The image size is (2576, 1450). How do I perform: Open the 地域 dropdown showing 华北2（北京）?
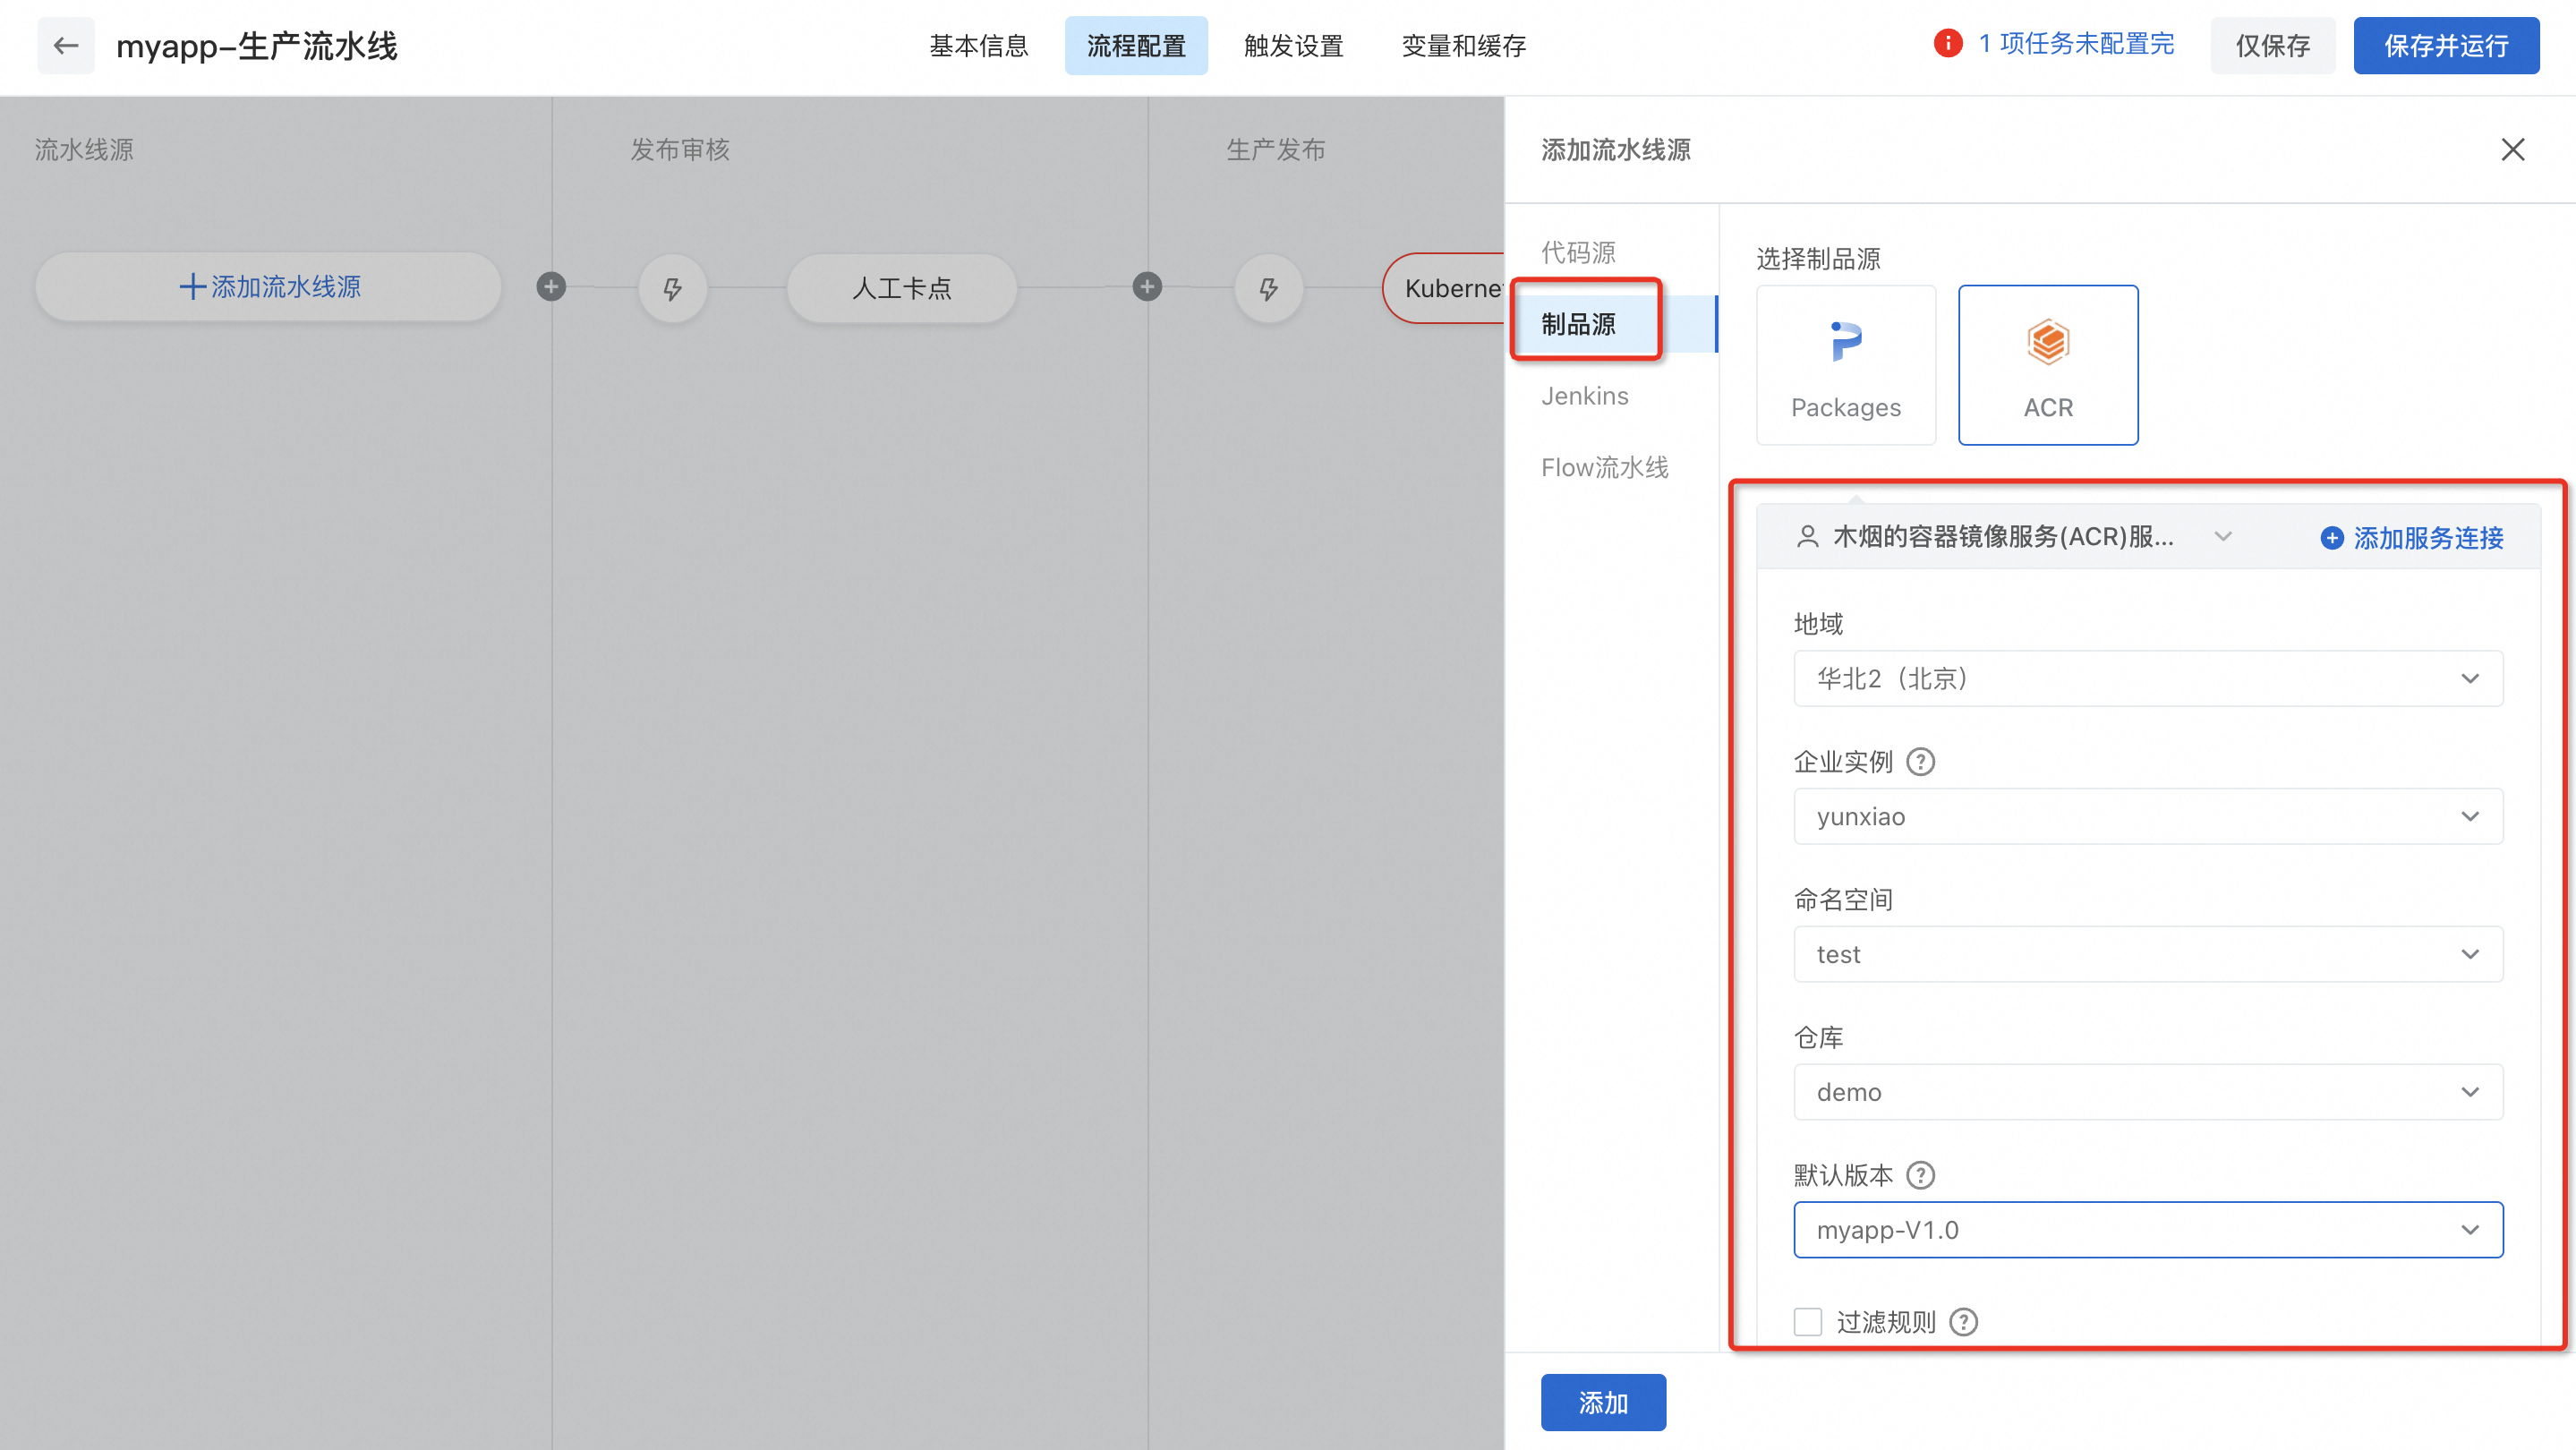pyautogui.click(x=2148, y=678)
